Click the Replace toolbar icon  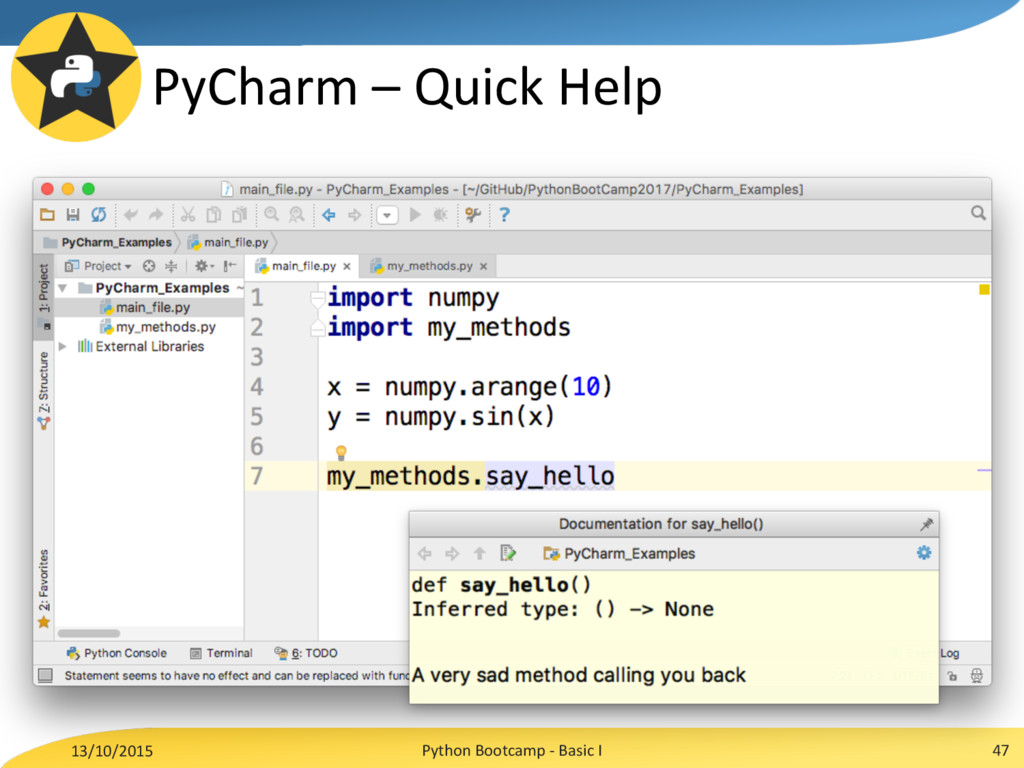296,214
